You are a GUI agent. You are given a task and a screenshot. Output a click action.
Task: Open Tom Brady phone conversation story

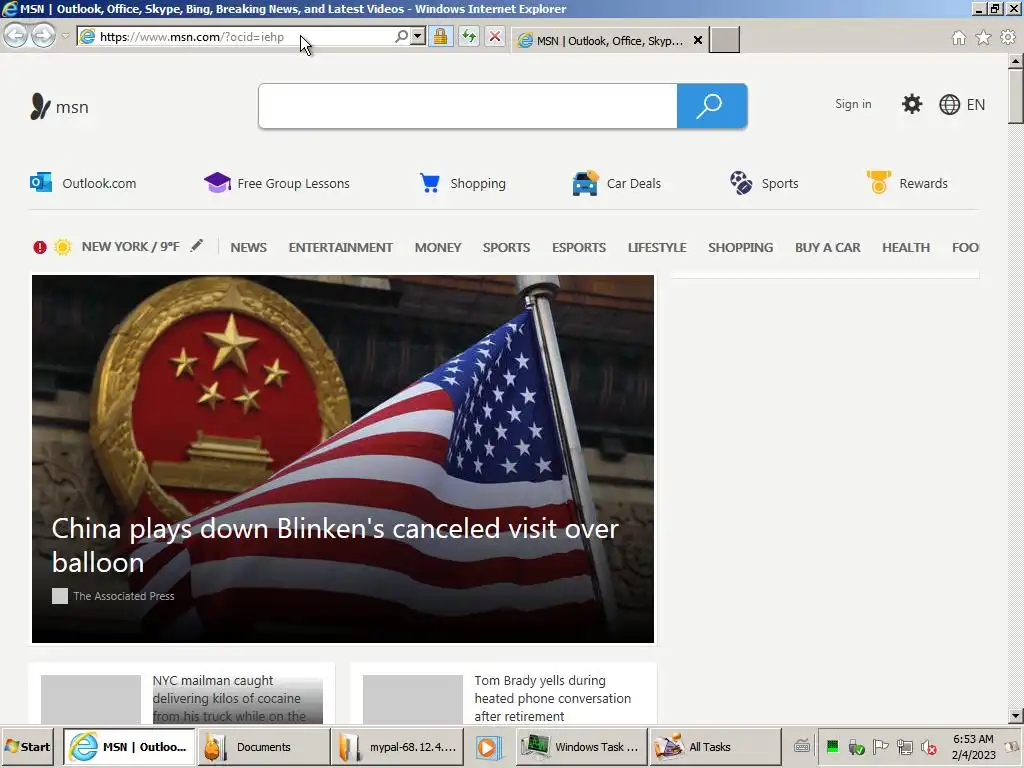pyautogui.click(x=552, y=699)
